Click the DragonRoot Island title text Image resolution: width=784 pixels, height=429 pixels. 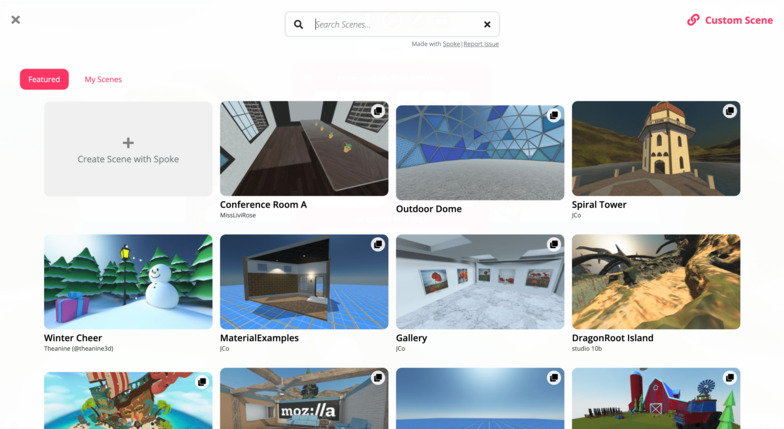[612, 338]
